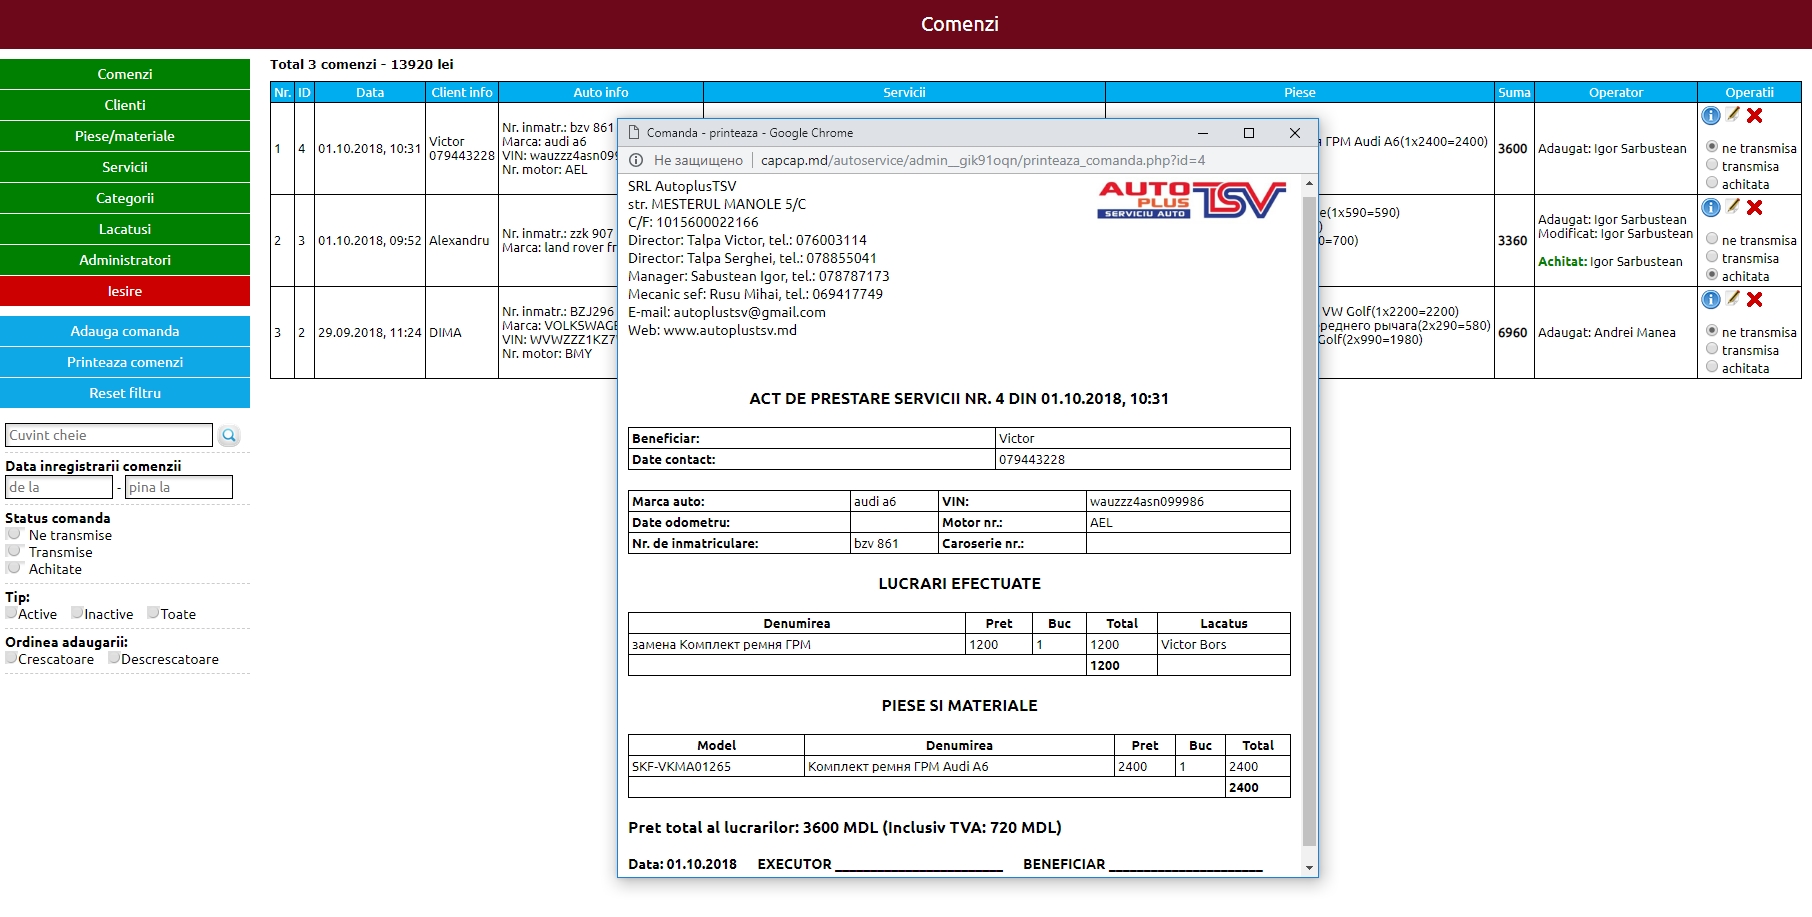
Task: Click the 'Adauga comanda' button
Action: 125,331
